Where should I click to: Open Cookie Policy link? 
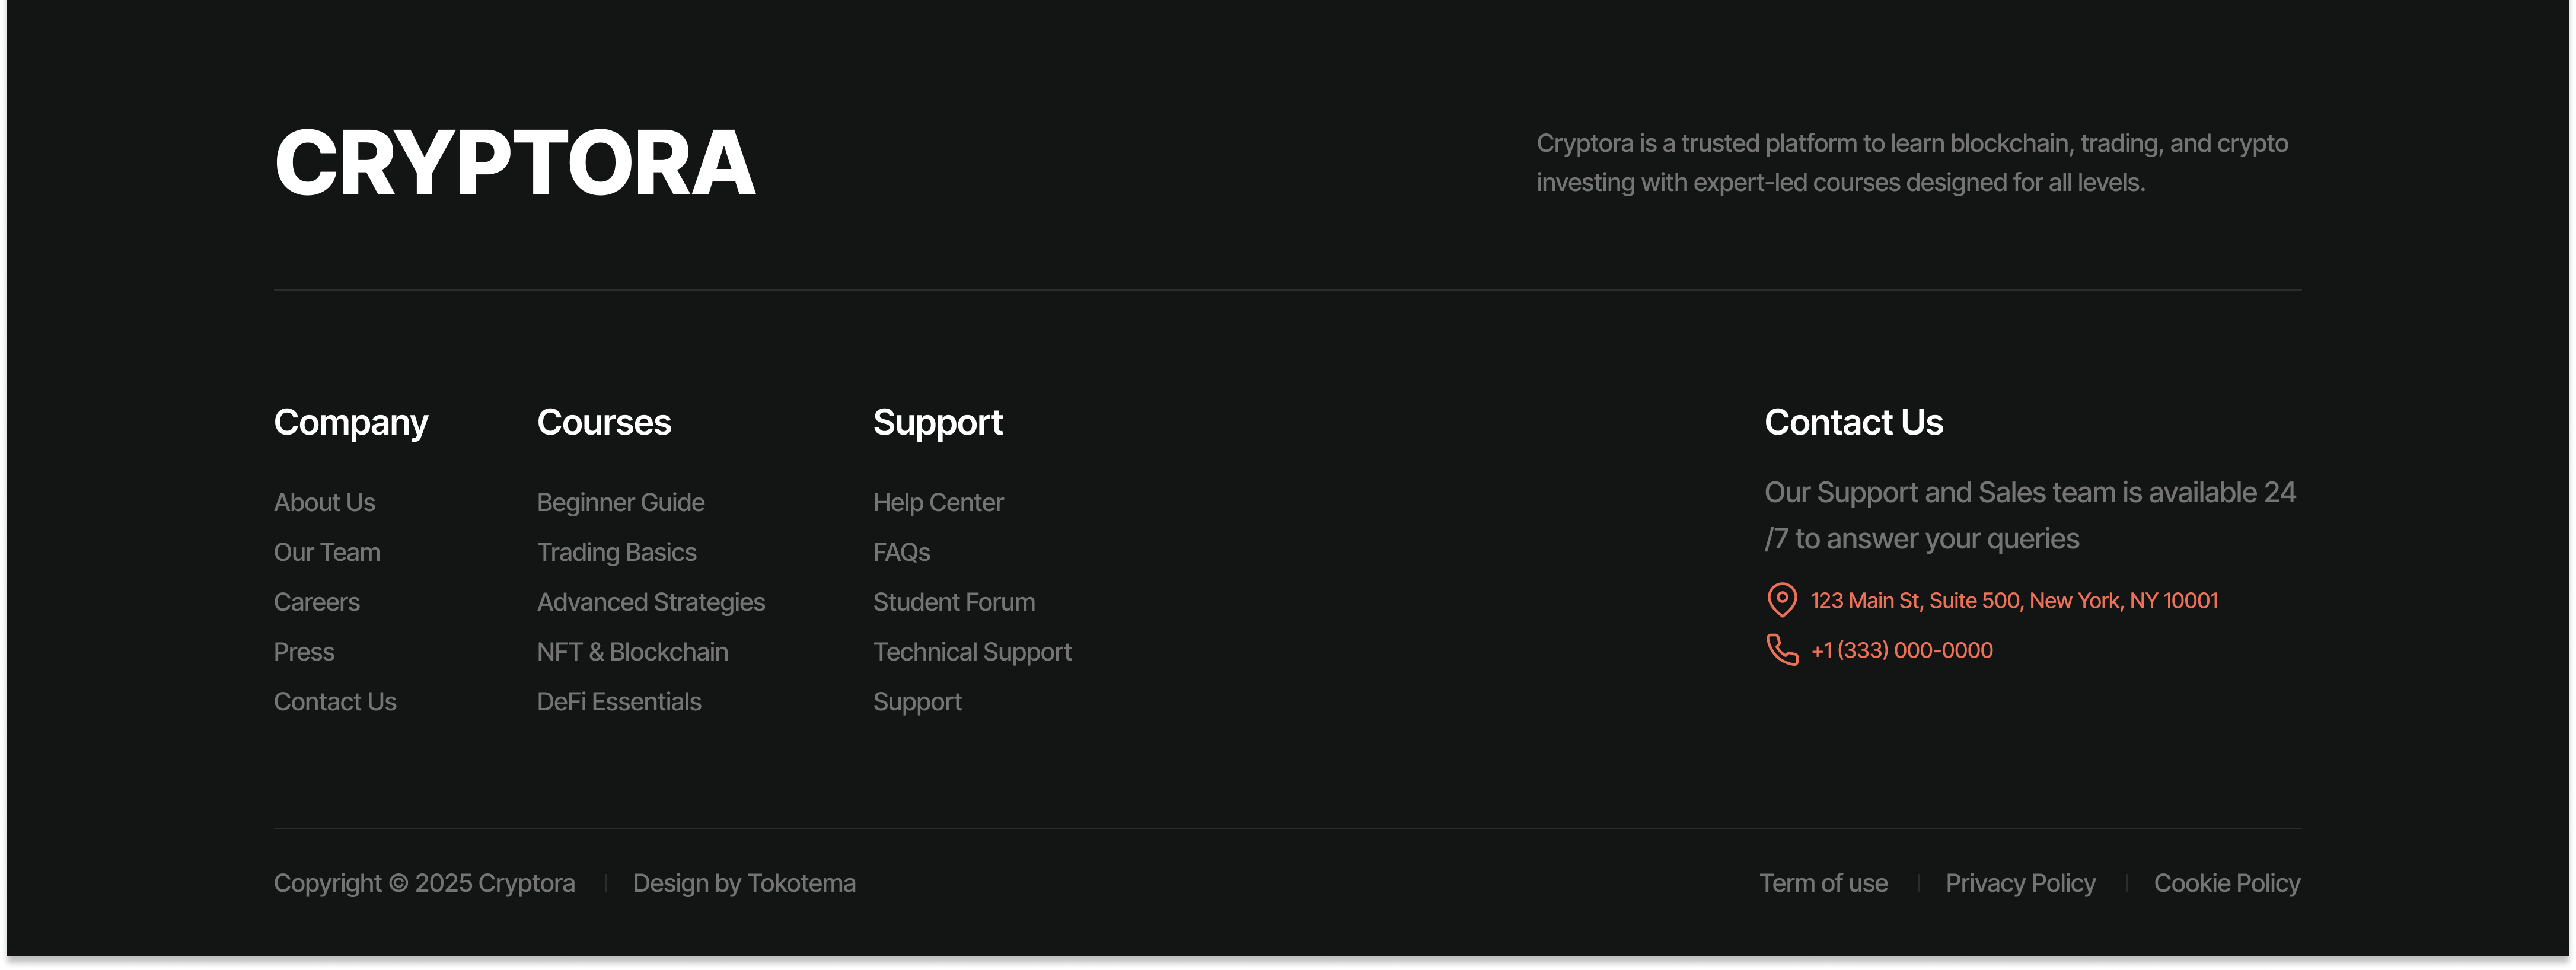tap(2226, 883)
